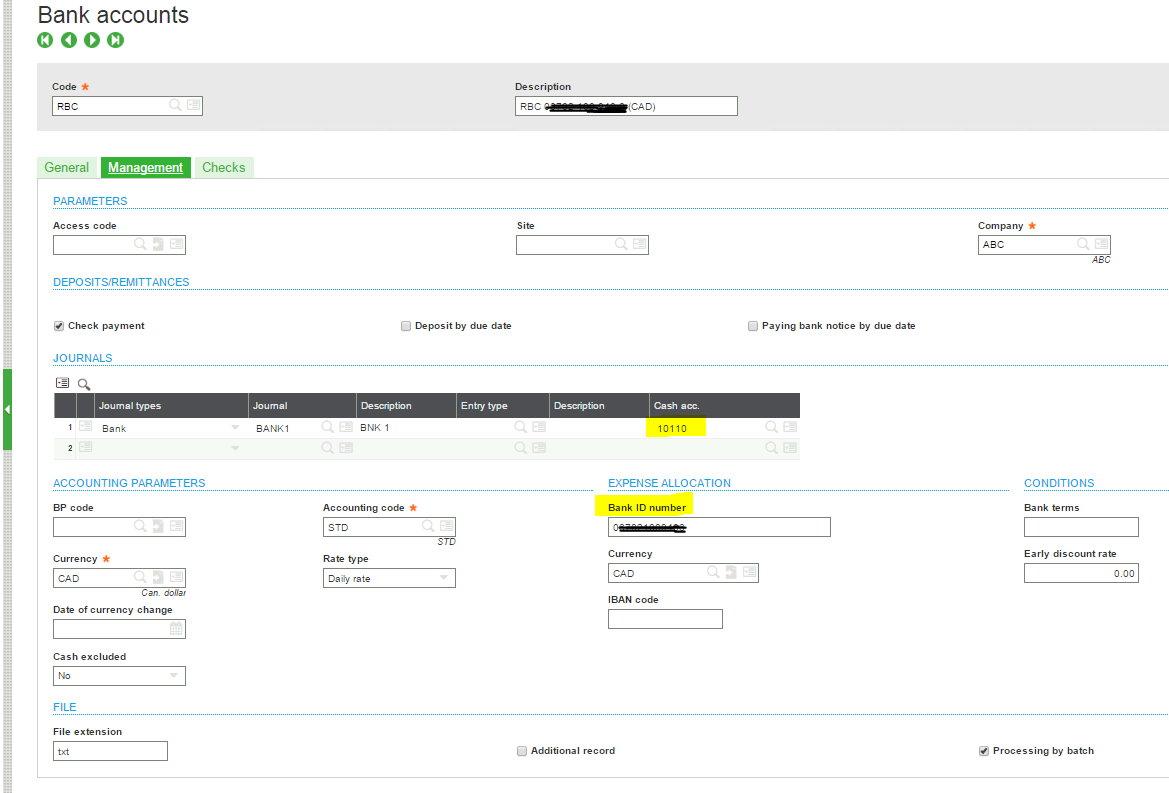Image resolution: width=1169 pixels, height=793 pixels.
Task: Open the selection card icon in Code field
Action: pos(194,105)
